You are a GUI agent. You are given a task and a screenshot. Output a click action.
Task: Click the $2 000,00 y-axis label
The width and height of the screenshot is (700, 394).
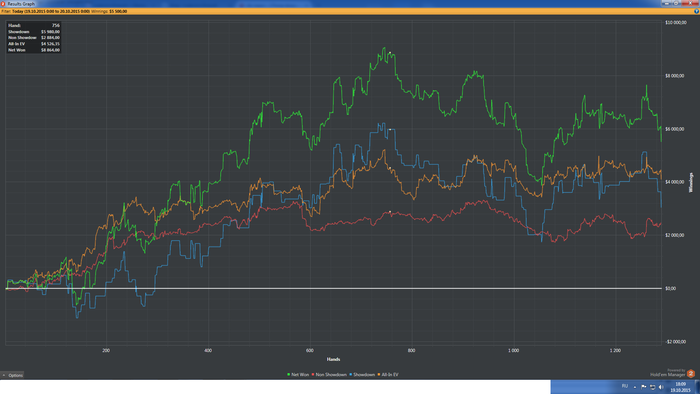pyautogui.click(x=675, y=235)
